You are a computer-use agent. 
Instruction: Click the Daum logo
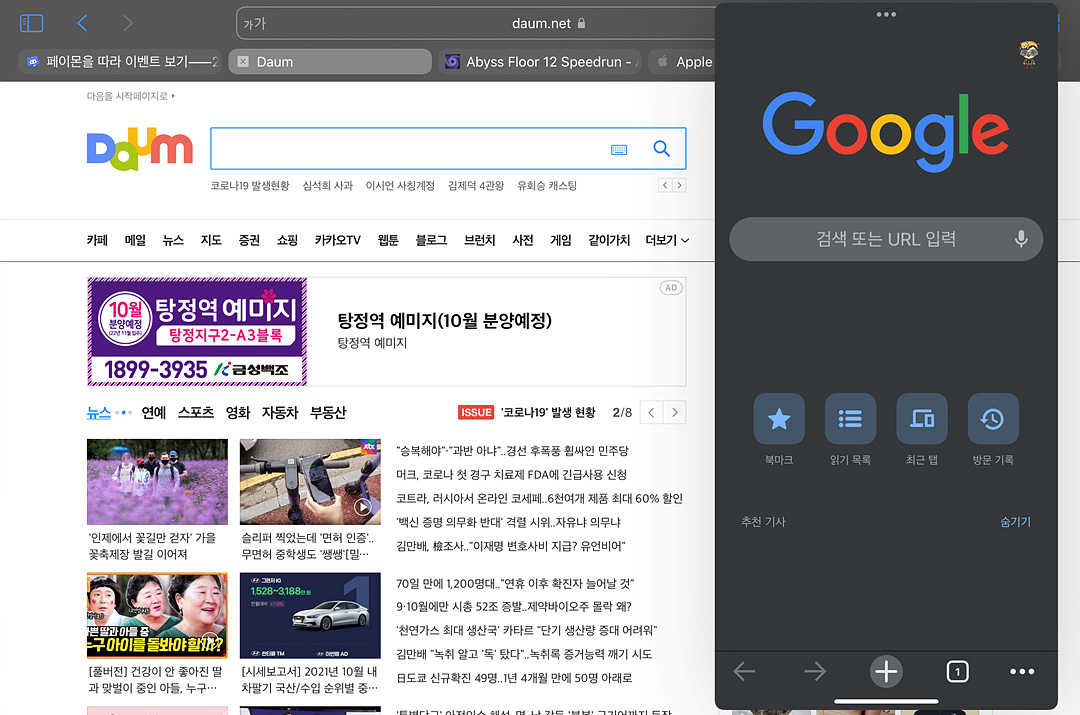140,148
